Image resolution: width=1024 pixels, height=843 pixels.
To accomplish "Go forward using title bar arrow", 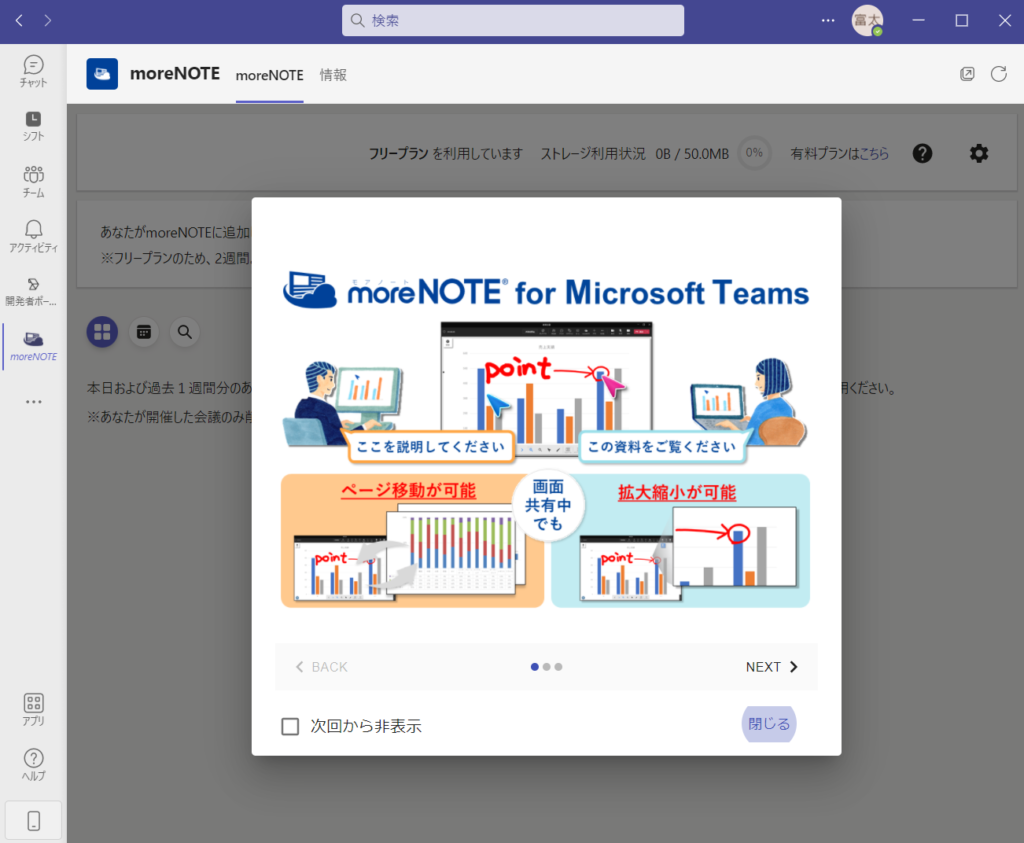I will coord(48,20).
